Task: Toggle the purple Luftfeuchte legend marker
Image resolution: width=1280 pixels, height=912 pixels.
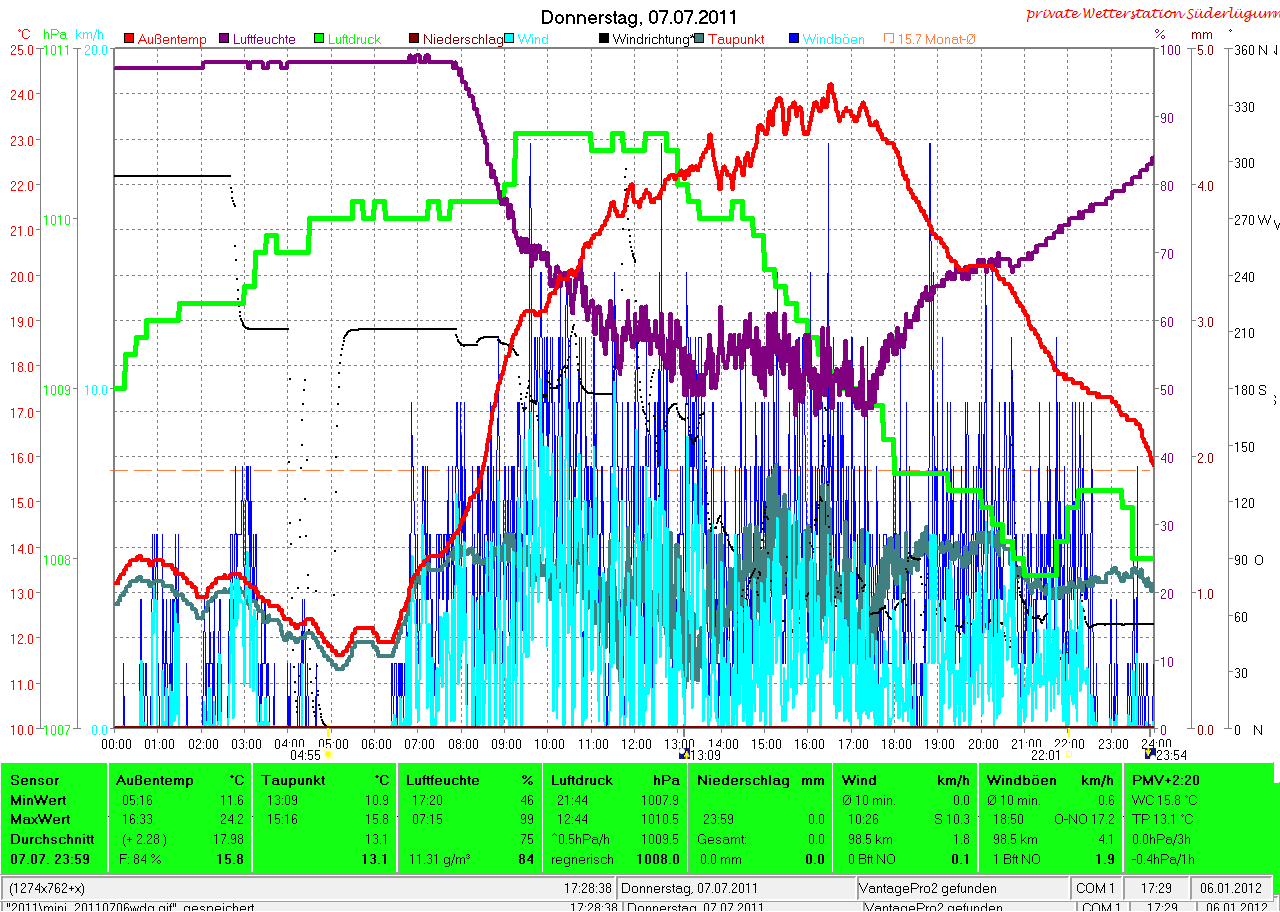Action: (x=225, y=39)
